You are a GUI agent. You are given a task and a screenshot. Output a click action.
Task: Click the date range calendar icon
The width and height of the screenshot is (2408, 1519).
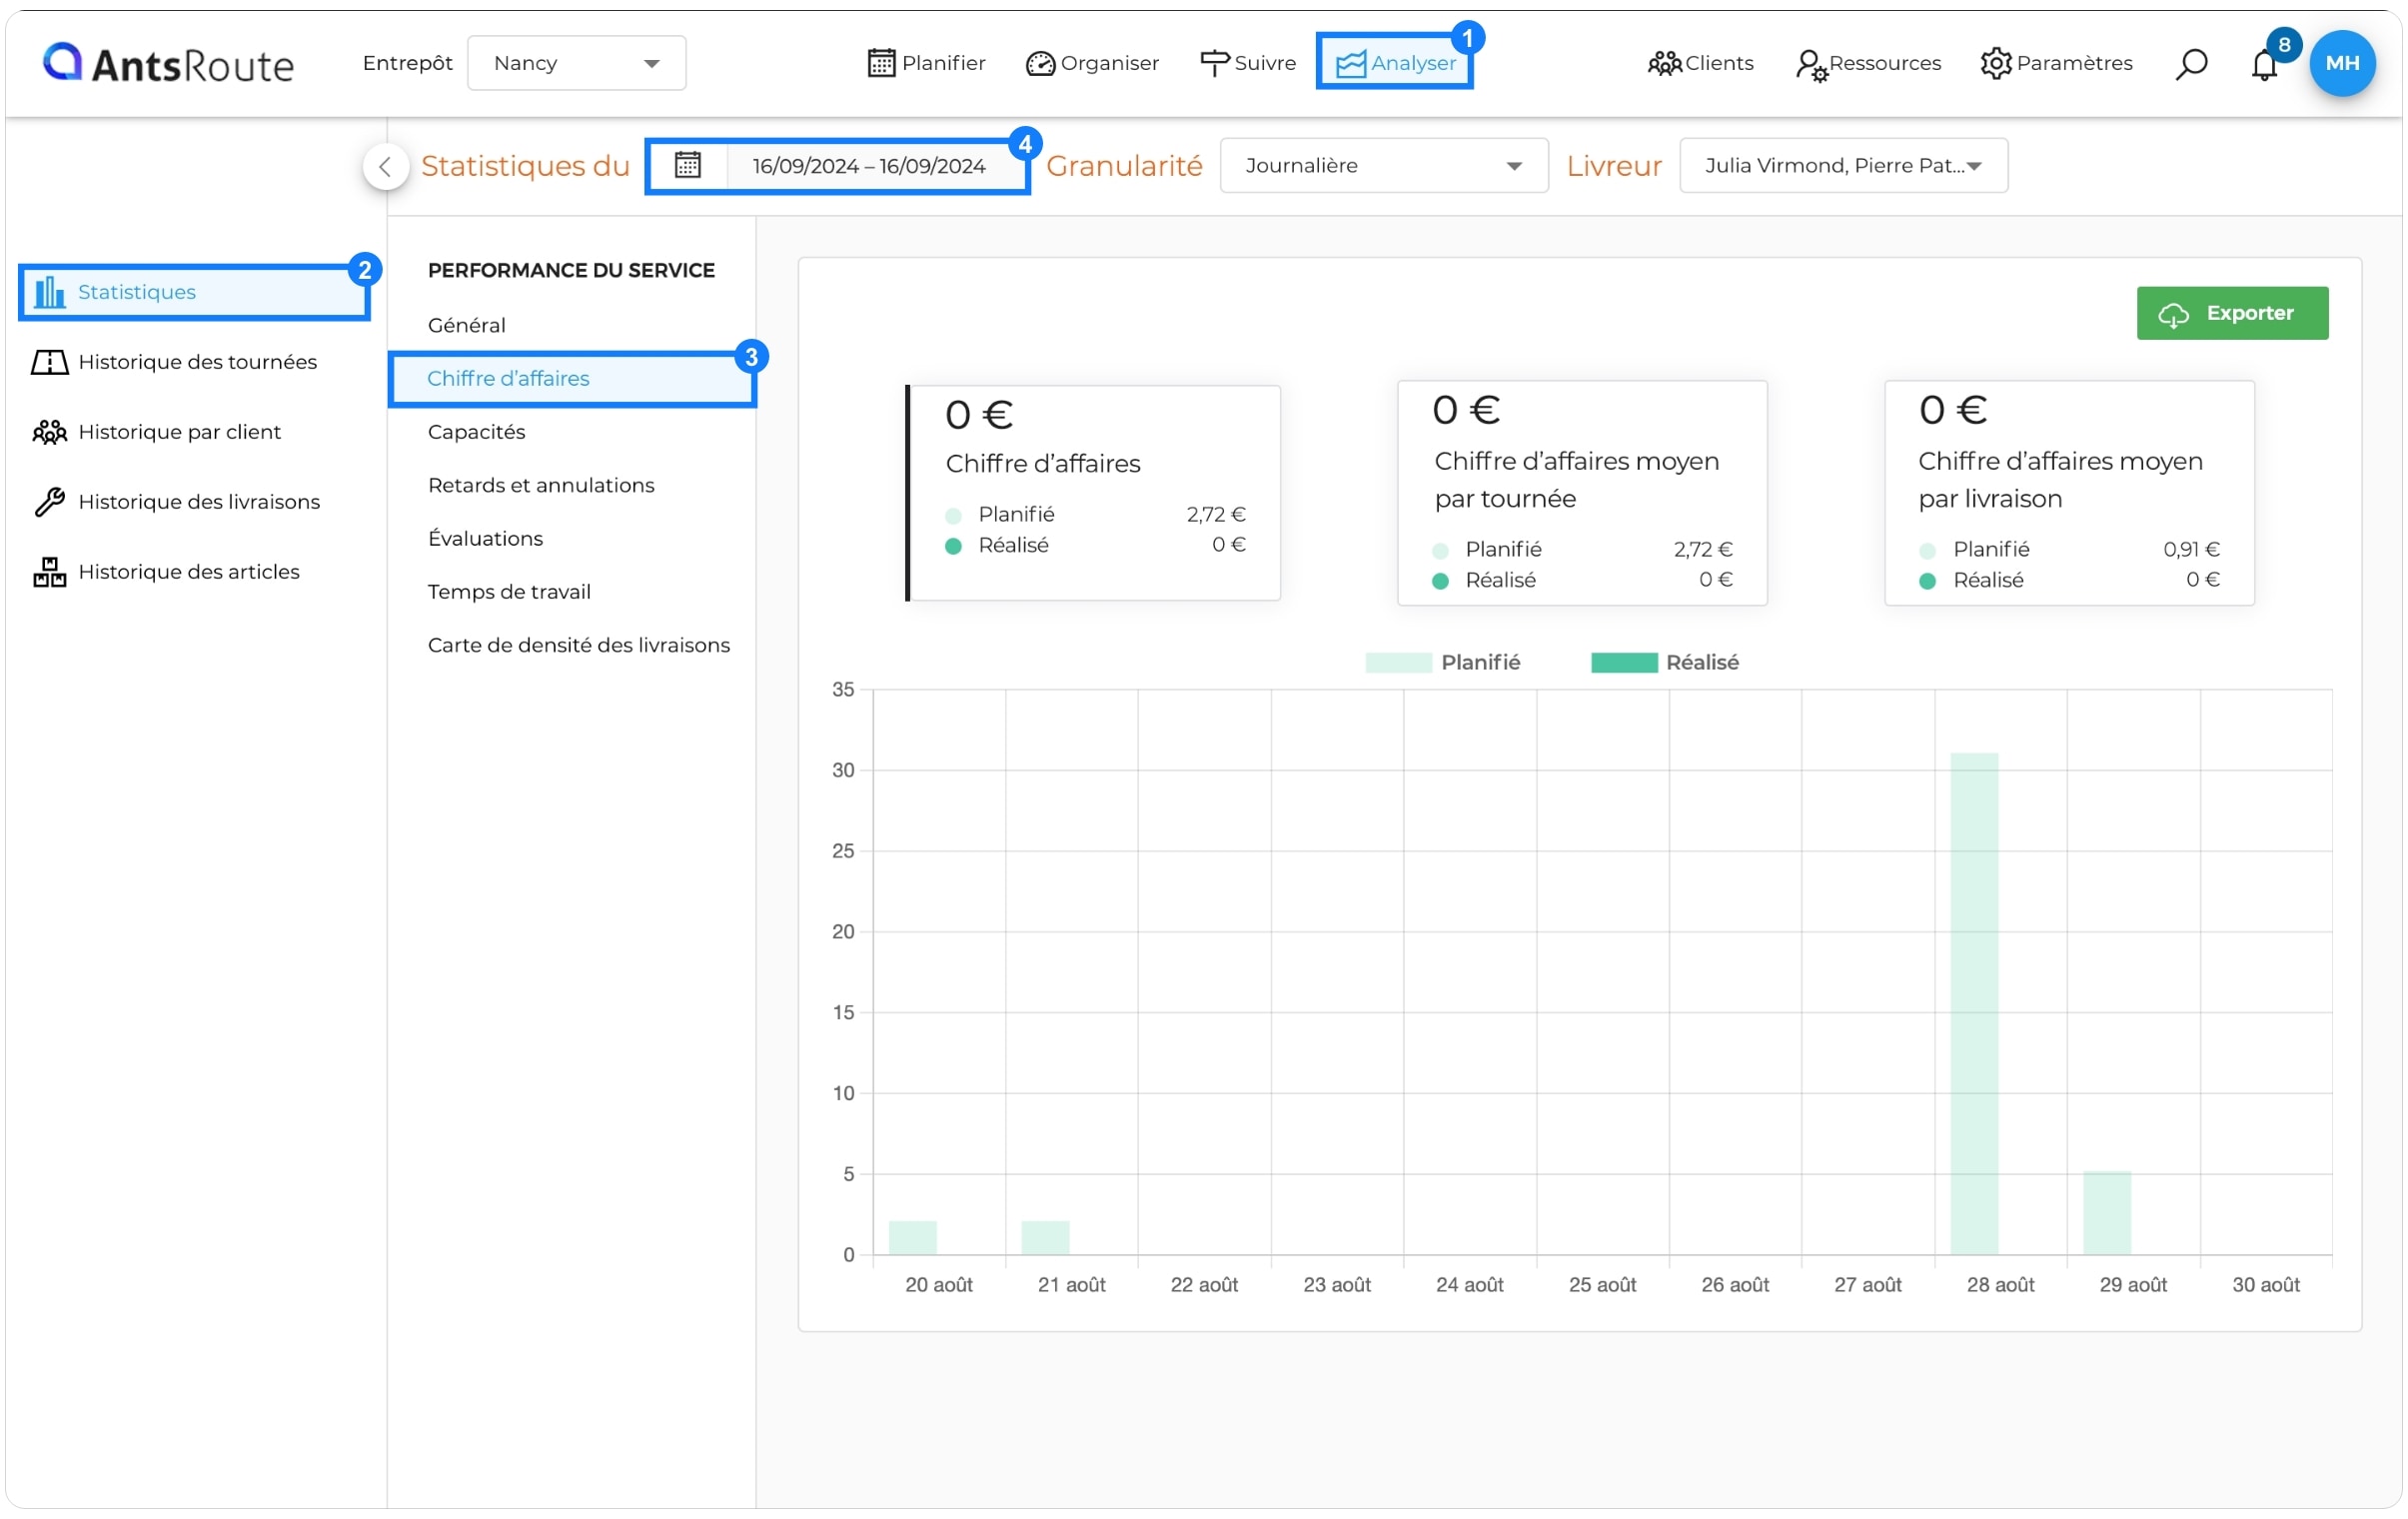tap(687, 165)
